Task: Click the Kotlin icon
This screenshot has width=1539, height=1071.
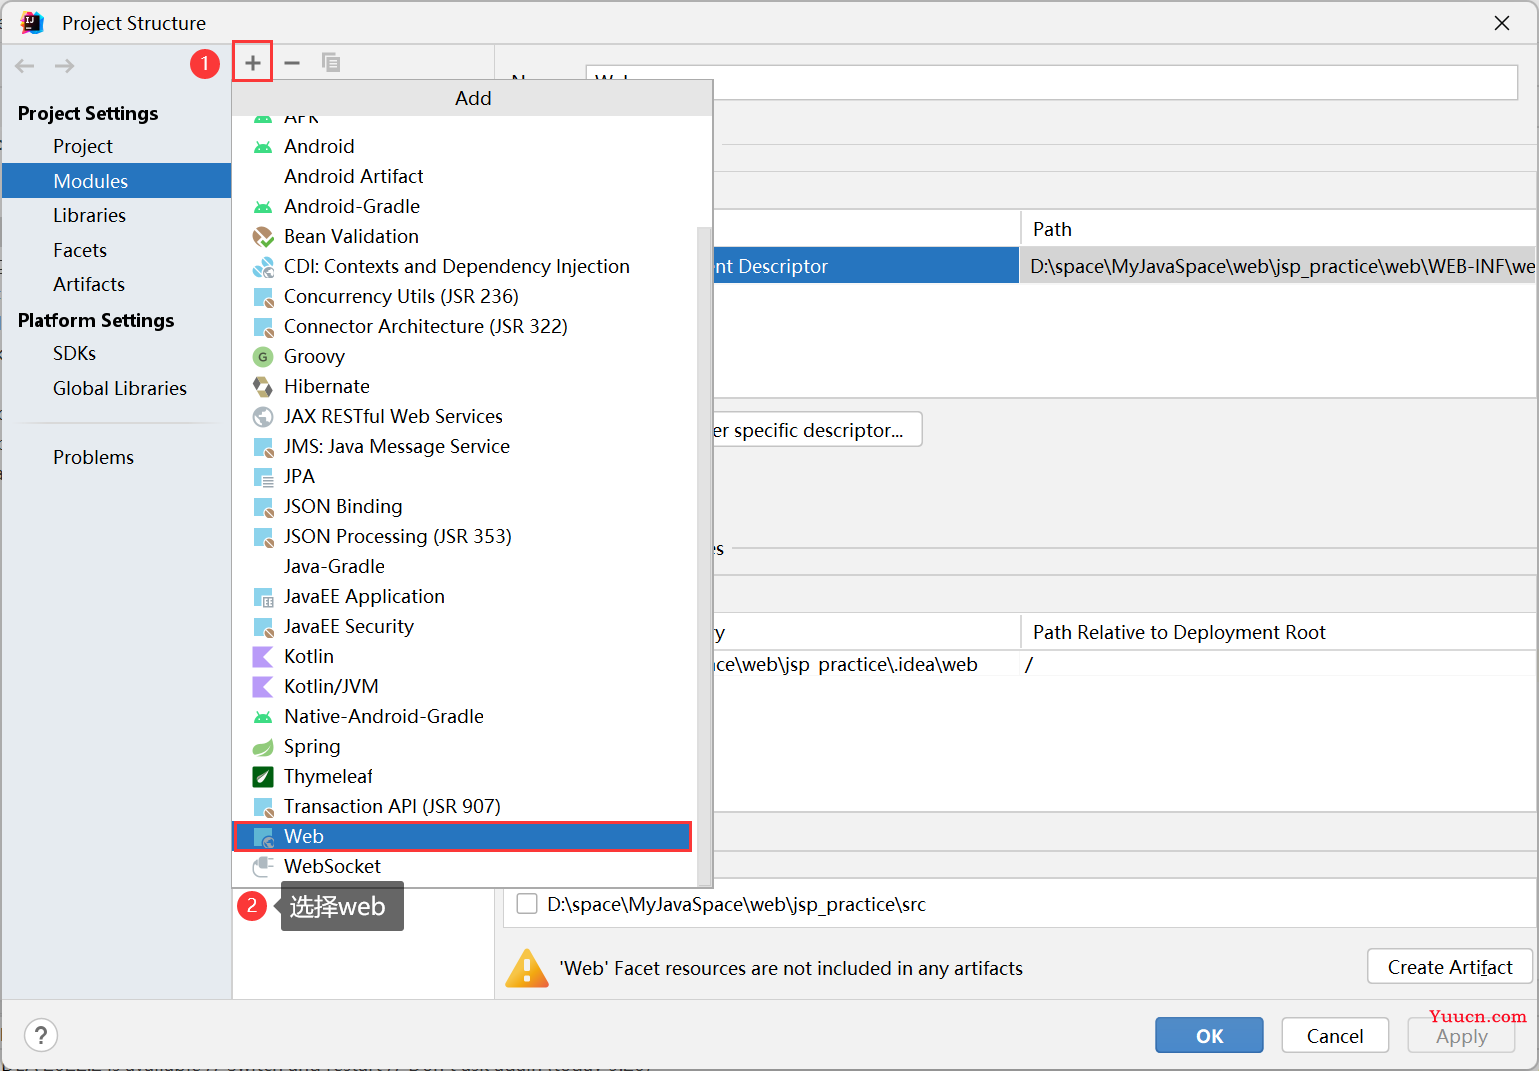Action: 263,657
